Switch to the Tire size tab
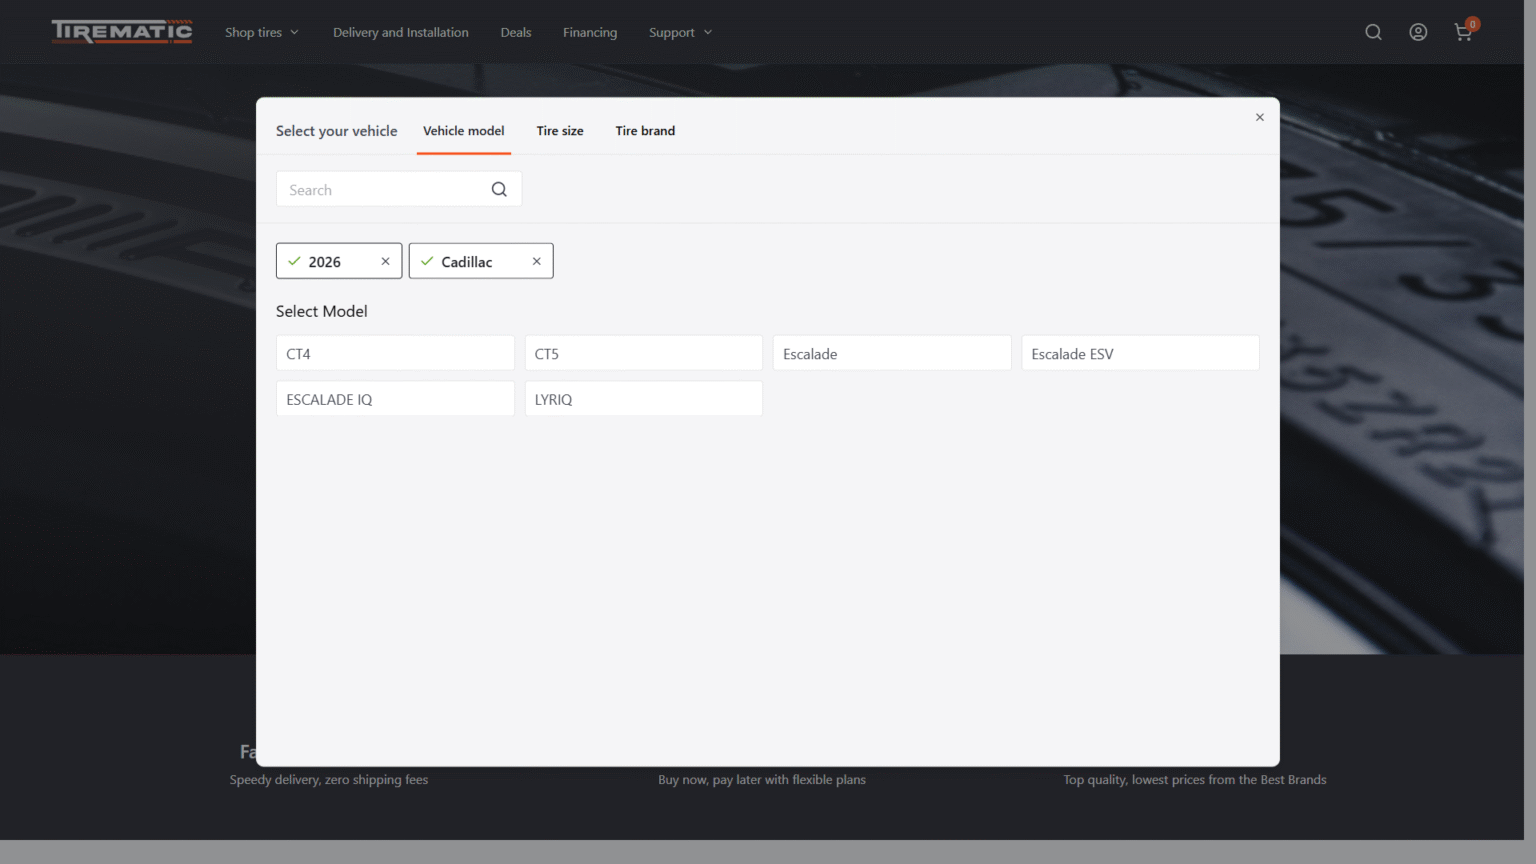This screenshot has width=1536, height=864. tap(560, 131)
